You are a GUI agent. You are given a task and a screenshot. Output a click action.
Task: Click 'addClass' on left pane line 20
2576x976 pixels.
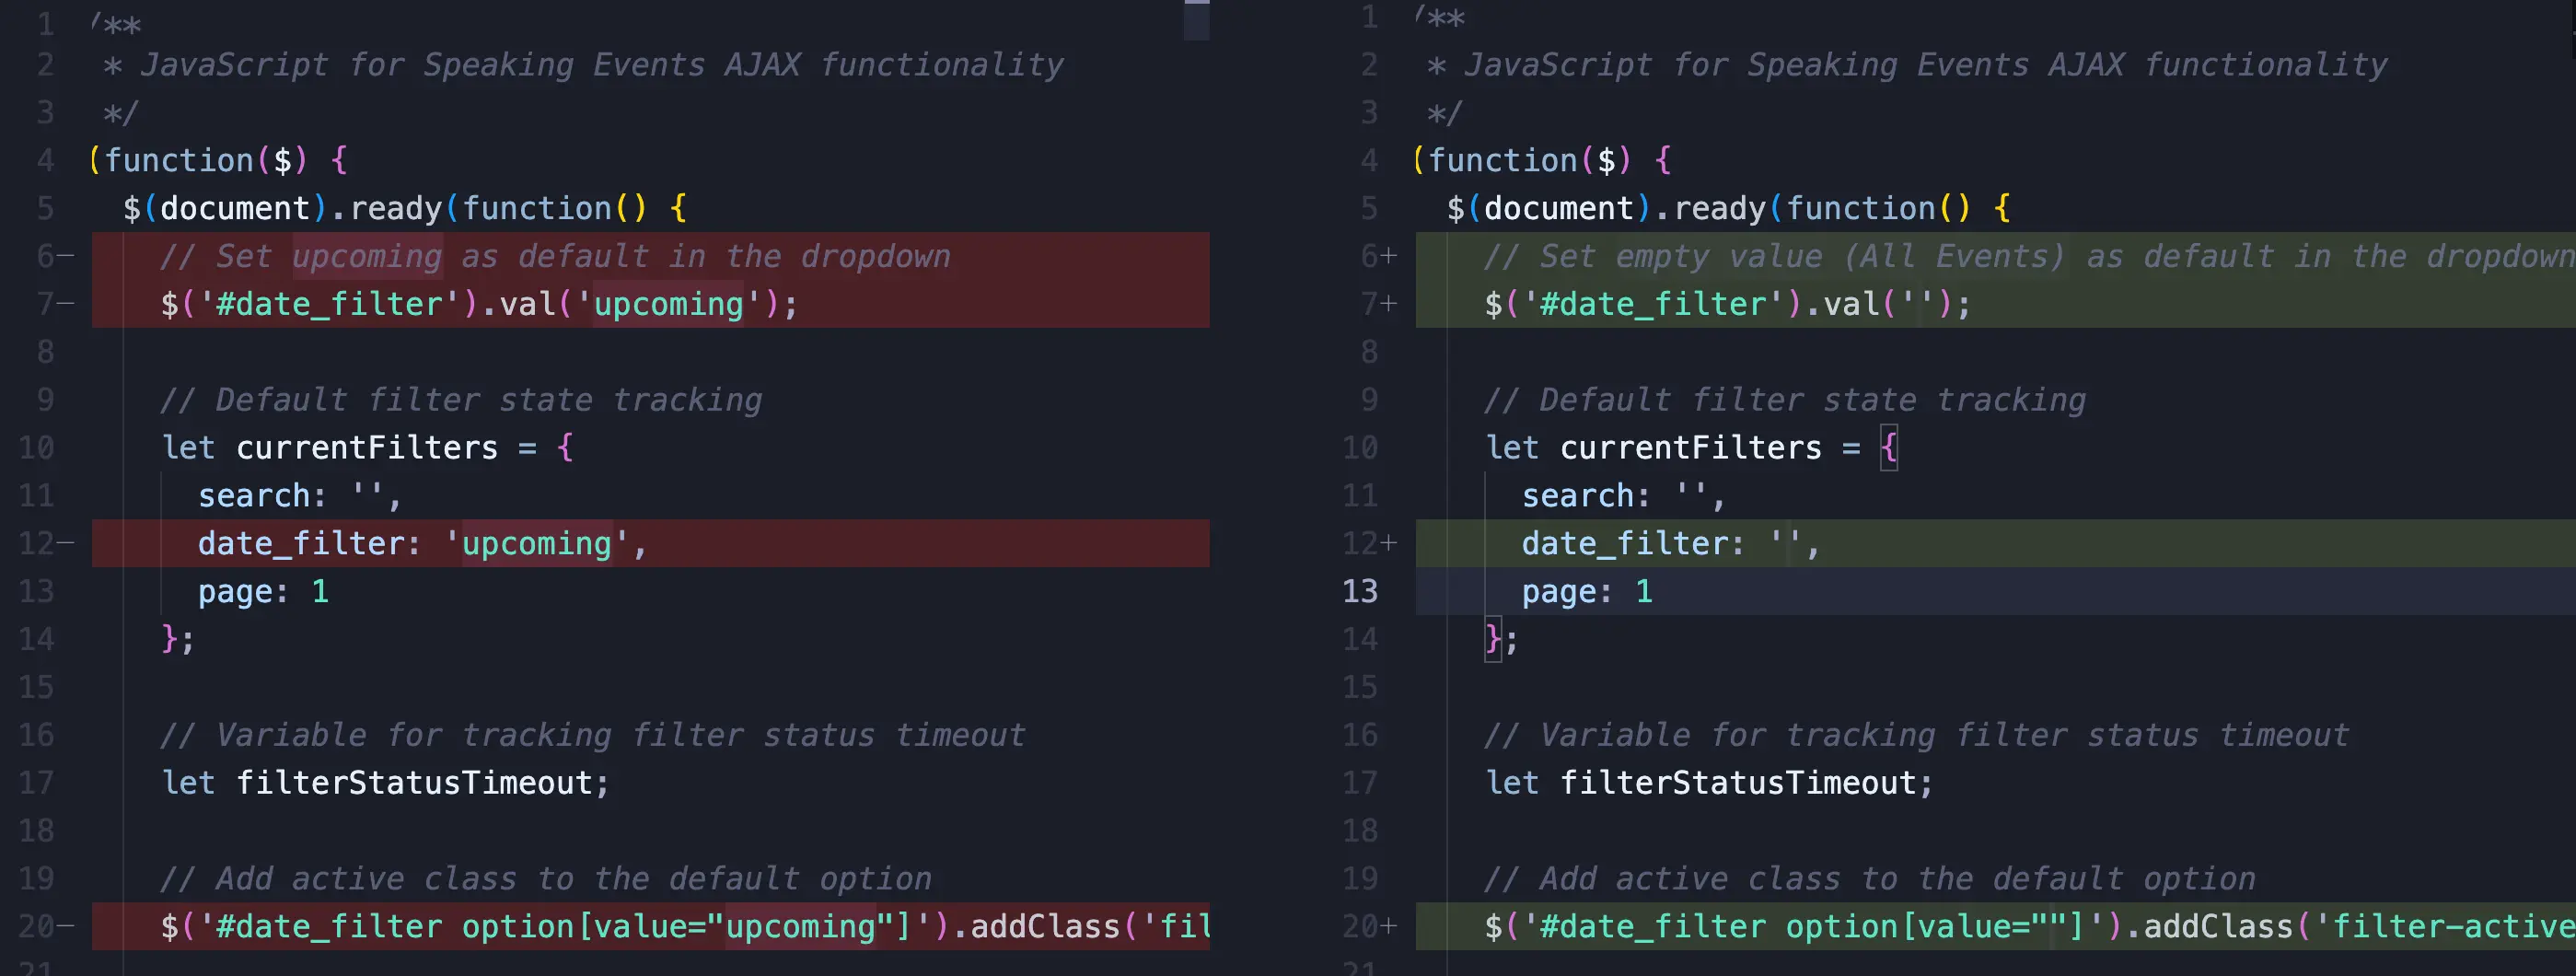pos(1045,926)
